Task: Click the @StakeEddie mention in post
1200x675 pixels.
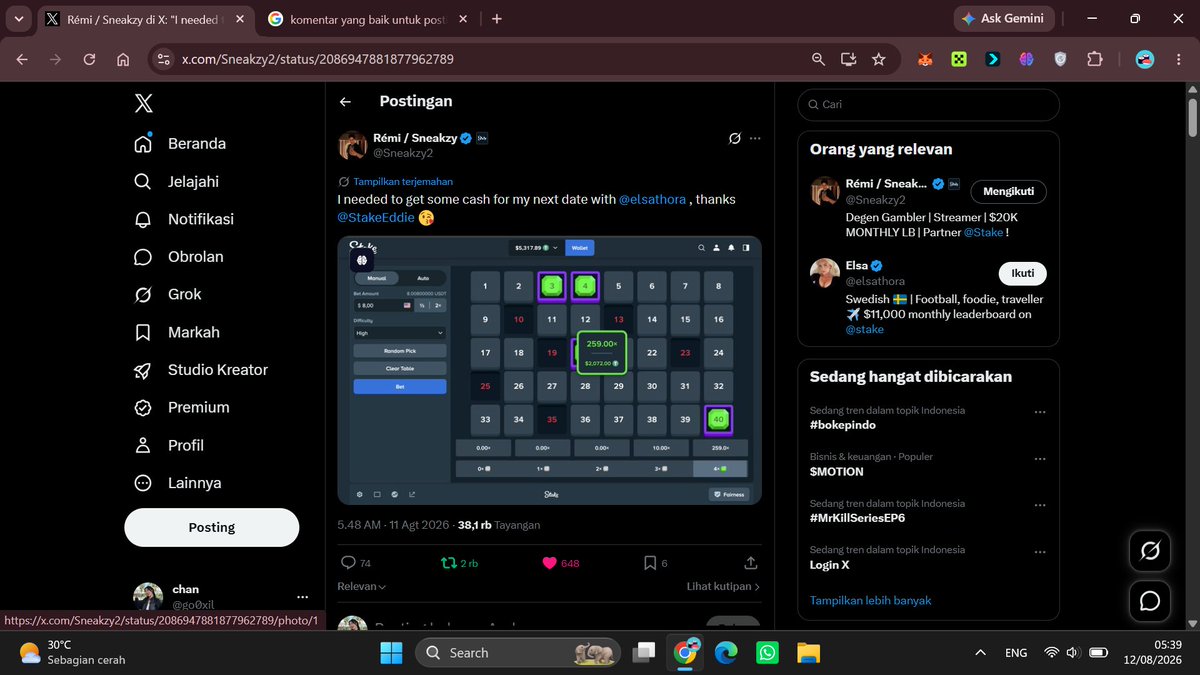Action: [x=375, y=217]
